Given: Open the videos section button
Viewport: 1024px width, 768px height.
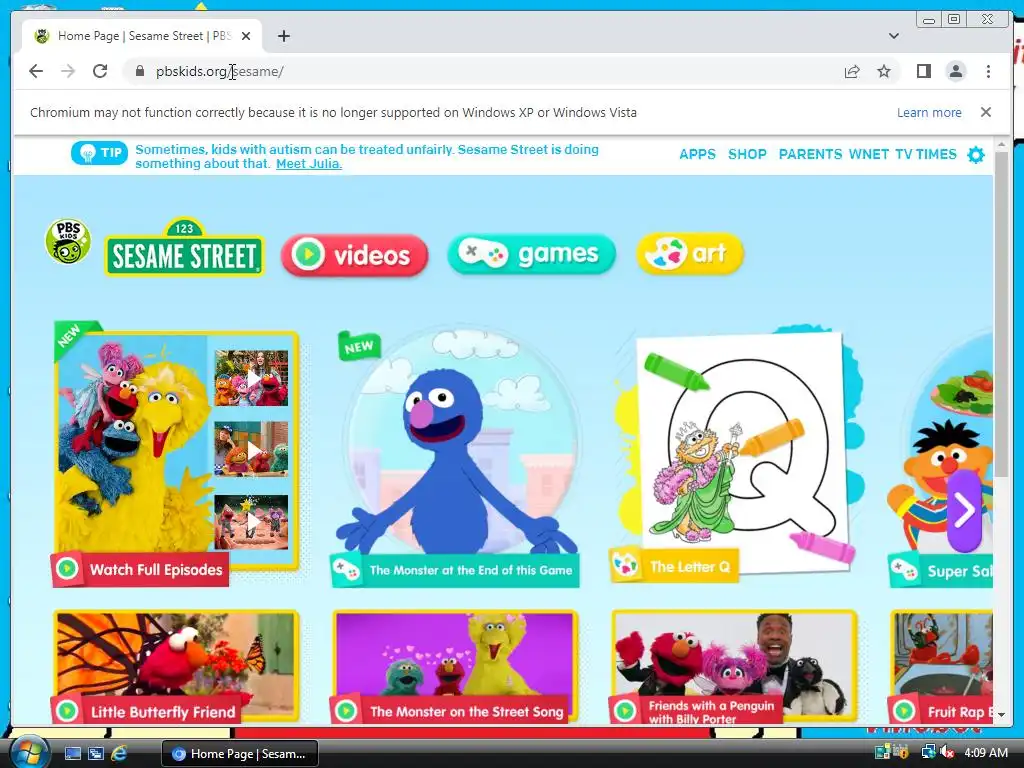Looking at the screenshot, I should (355, 255).
